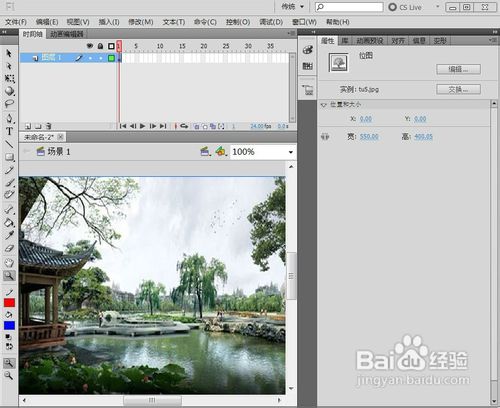
Task: Select the Deco tool
Action: click(x=9, y=195)
